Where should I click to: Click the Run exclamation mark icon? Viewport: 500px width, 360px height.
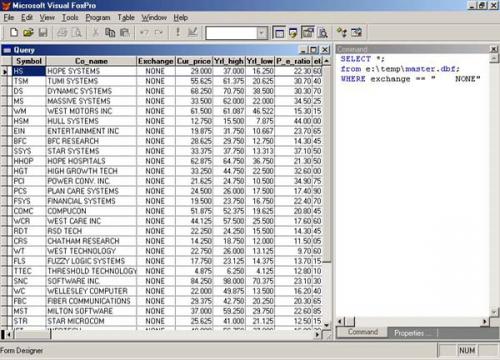coord(178,32)
